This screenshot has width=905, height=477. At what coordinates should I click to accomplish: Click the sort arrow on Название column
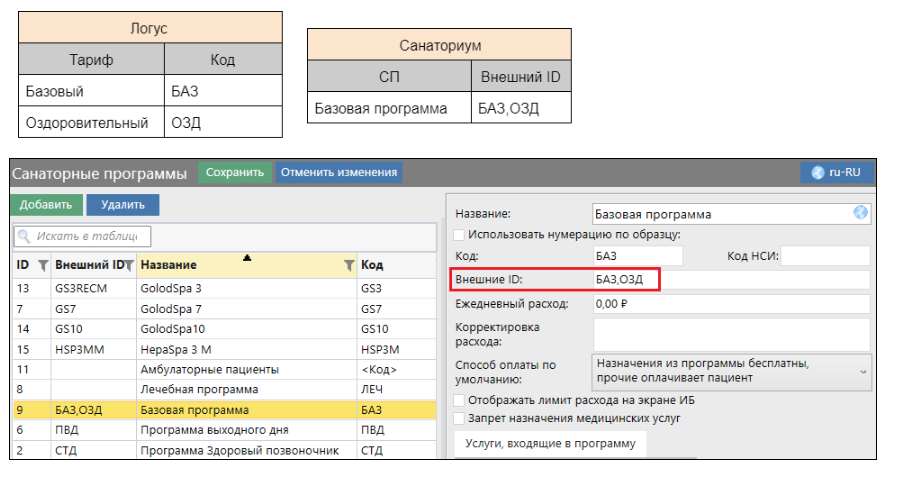[247, 258]
